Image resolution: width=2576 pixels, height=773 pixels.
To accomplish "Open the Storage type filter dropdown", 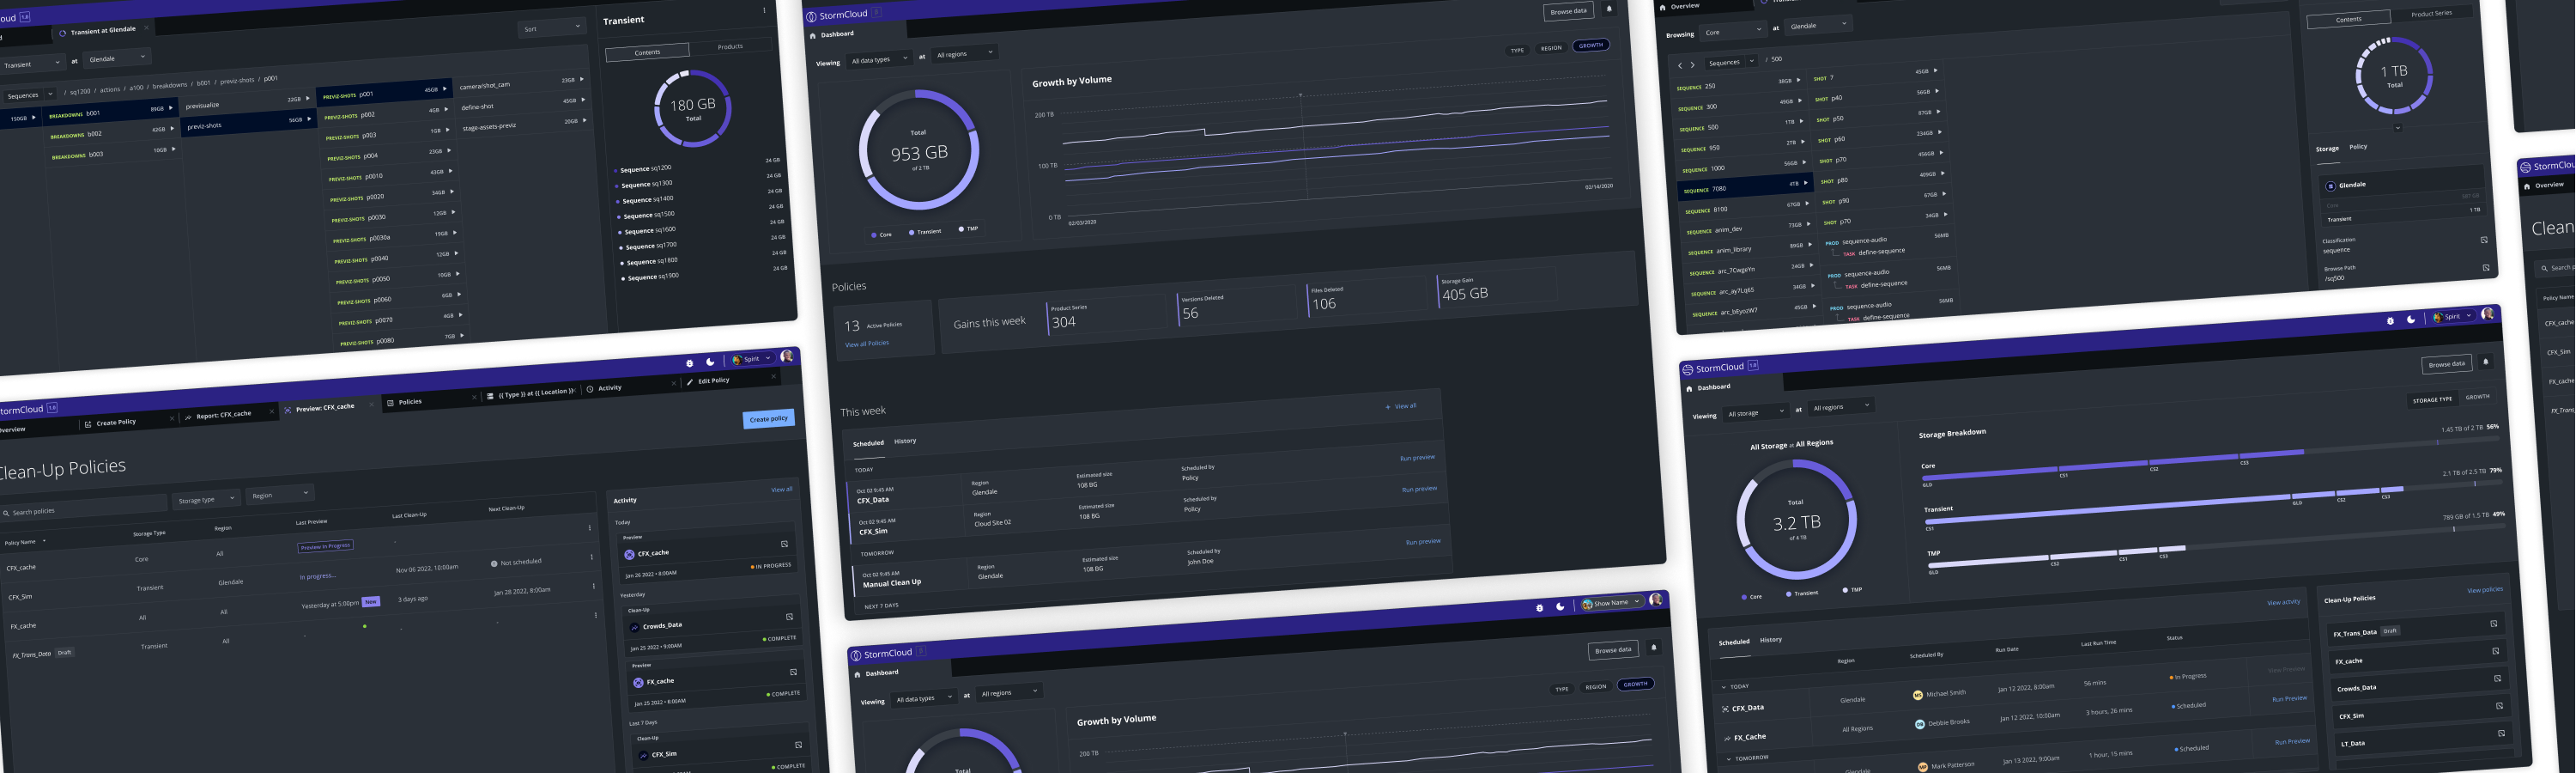I will pos(206,499).
